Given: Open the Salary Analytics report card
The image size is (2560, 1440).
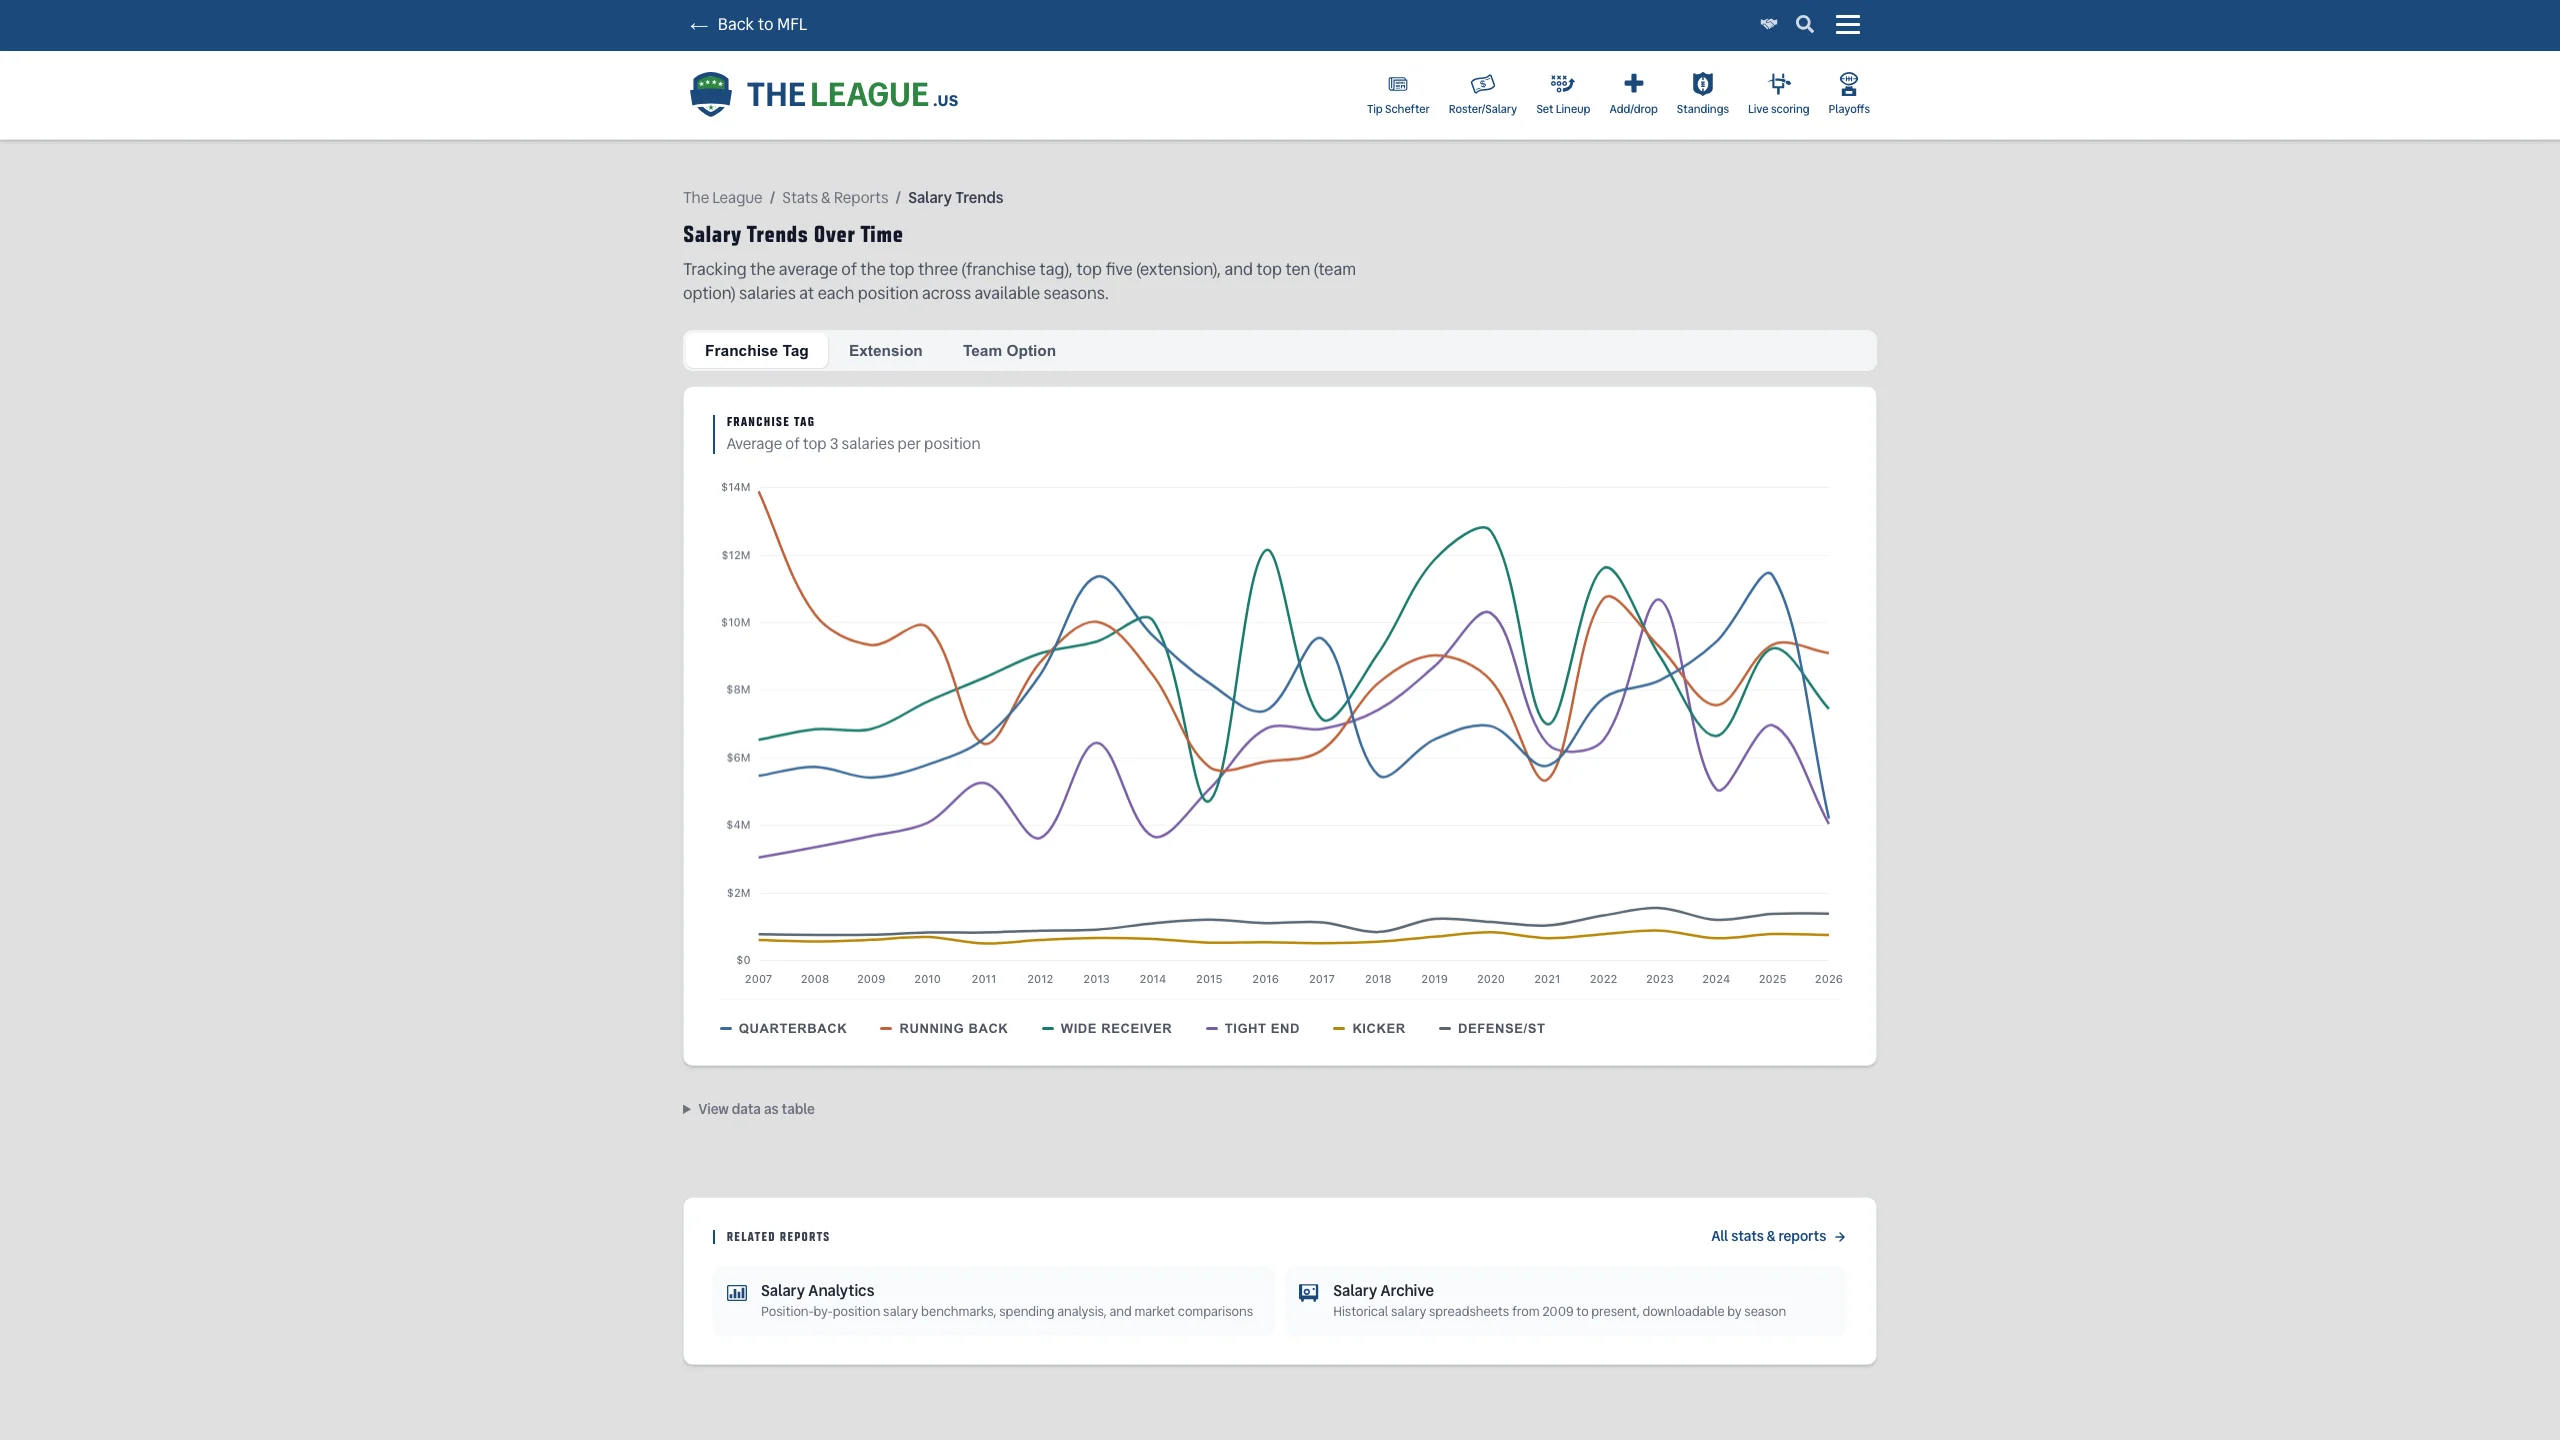Looking at the screenshot, I should click(993, 1301).
